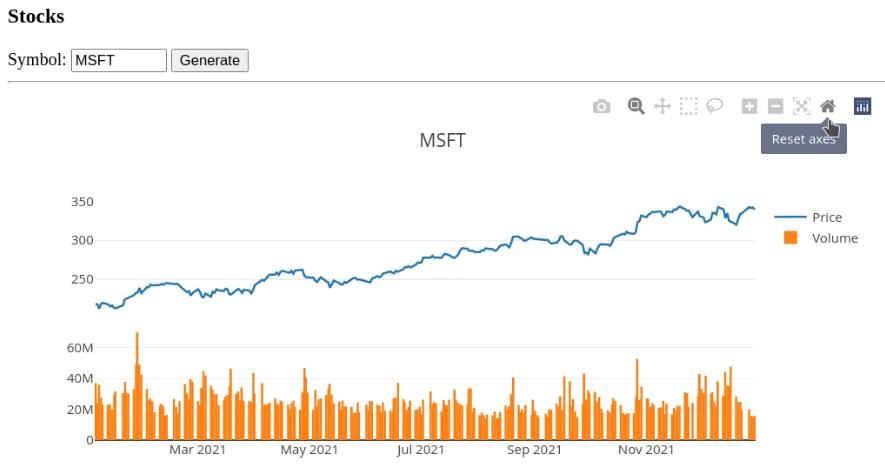Click the 350 price axis tick
The height and width of the screenshot is (469, 885).
coord(82,202)
